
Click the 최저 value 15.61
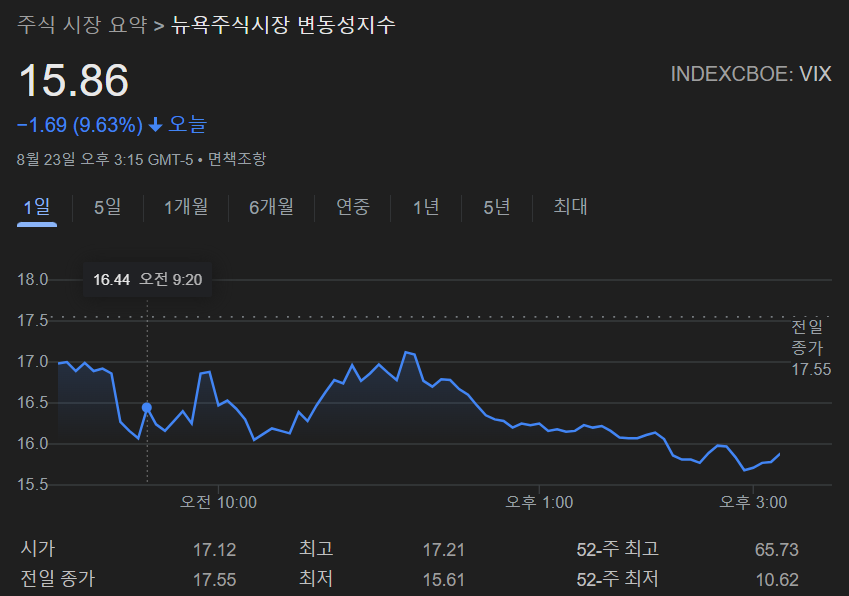443,580
